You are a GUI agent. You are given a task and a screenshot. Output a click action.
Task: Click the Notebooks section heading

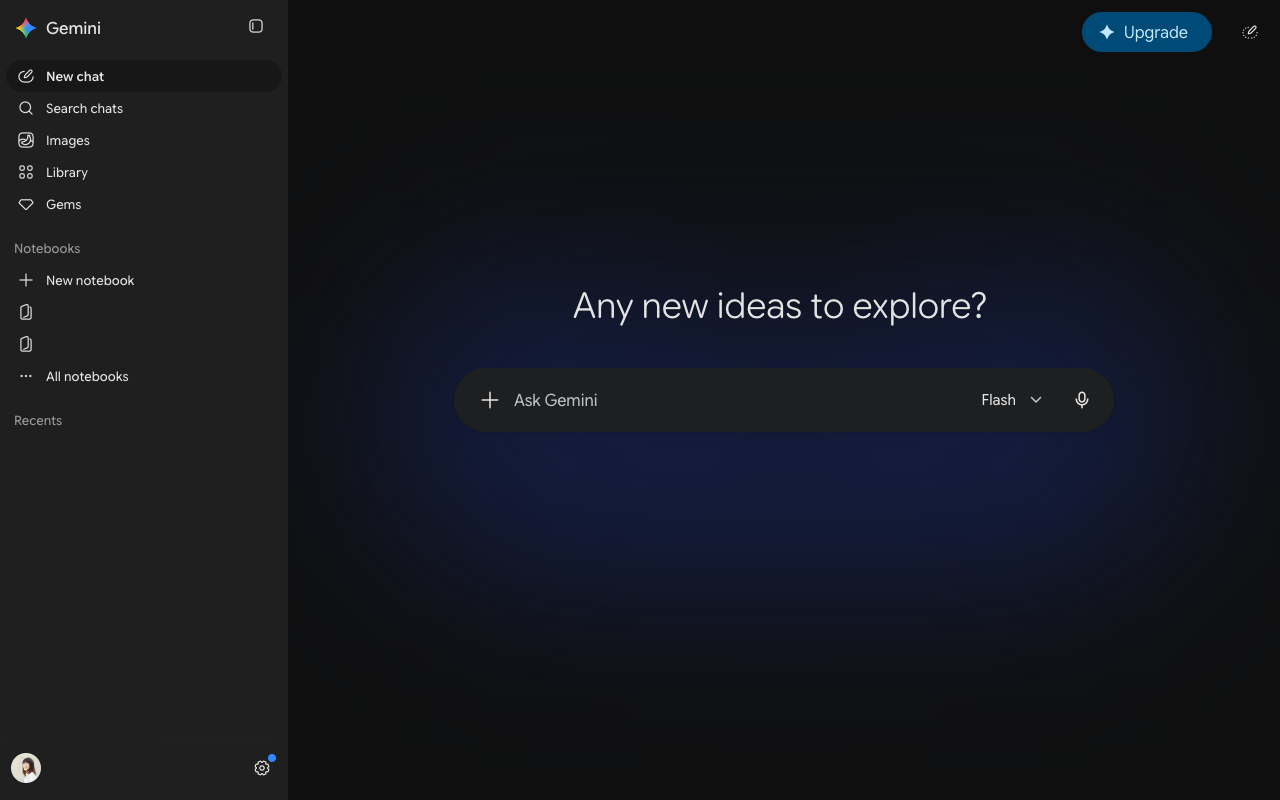[x=47, y=248]
